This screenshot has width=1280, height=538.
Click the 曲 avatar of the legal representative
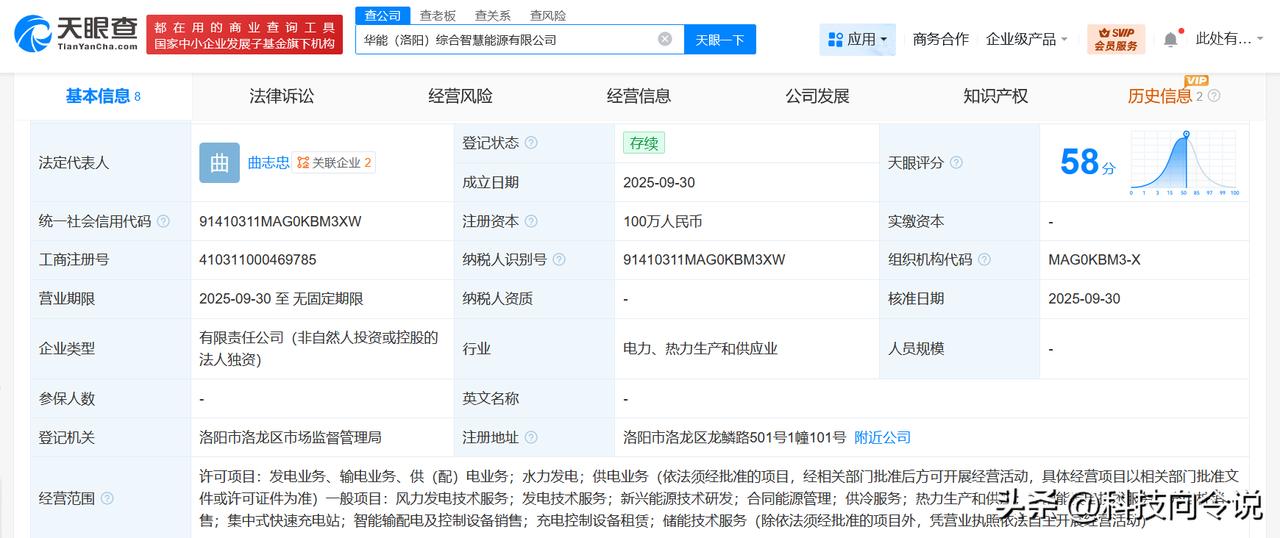(x=219, y=162)
